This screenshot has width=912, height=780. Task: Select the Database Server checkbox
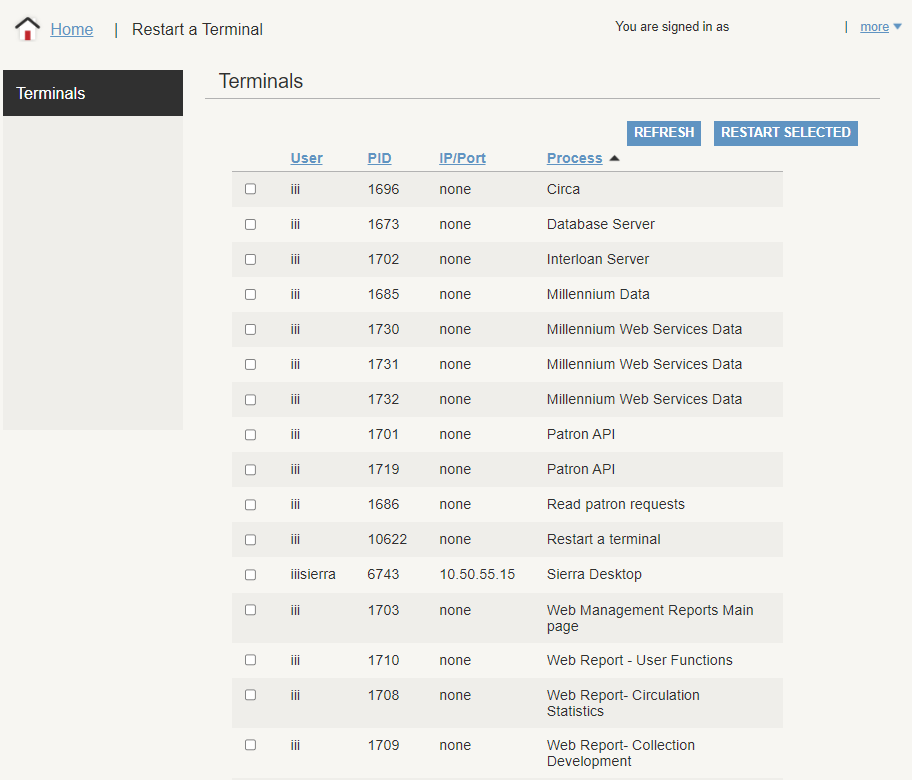point(250,224)
